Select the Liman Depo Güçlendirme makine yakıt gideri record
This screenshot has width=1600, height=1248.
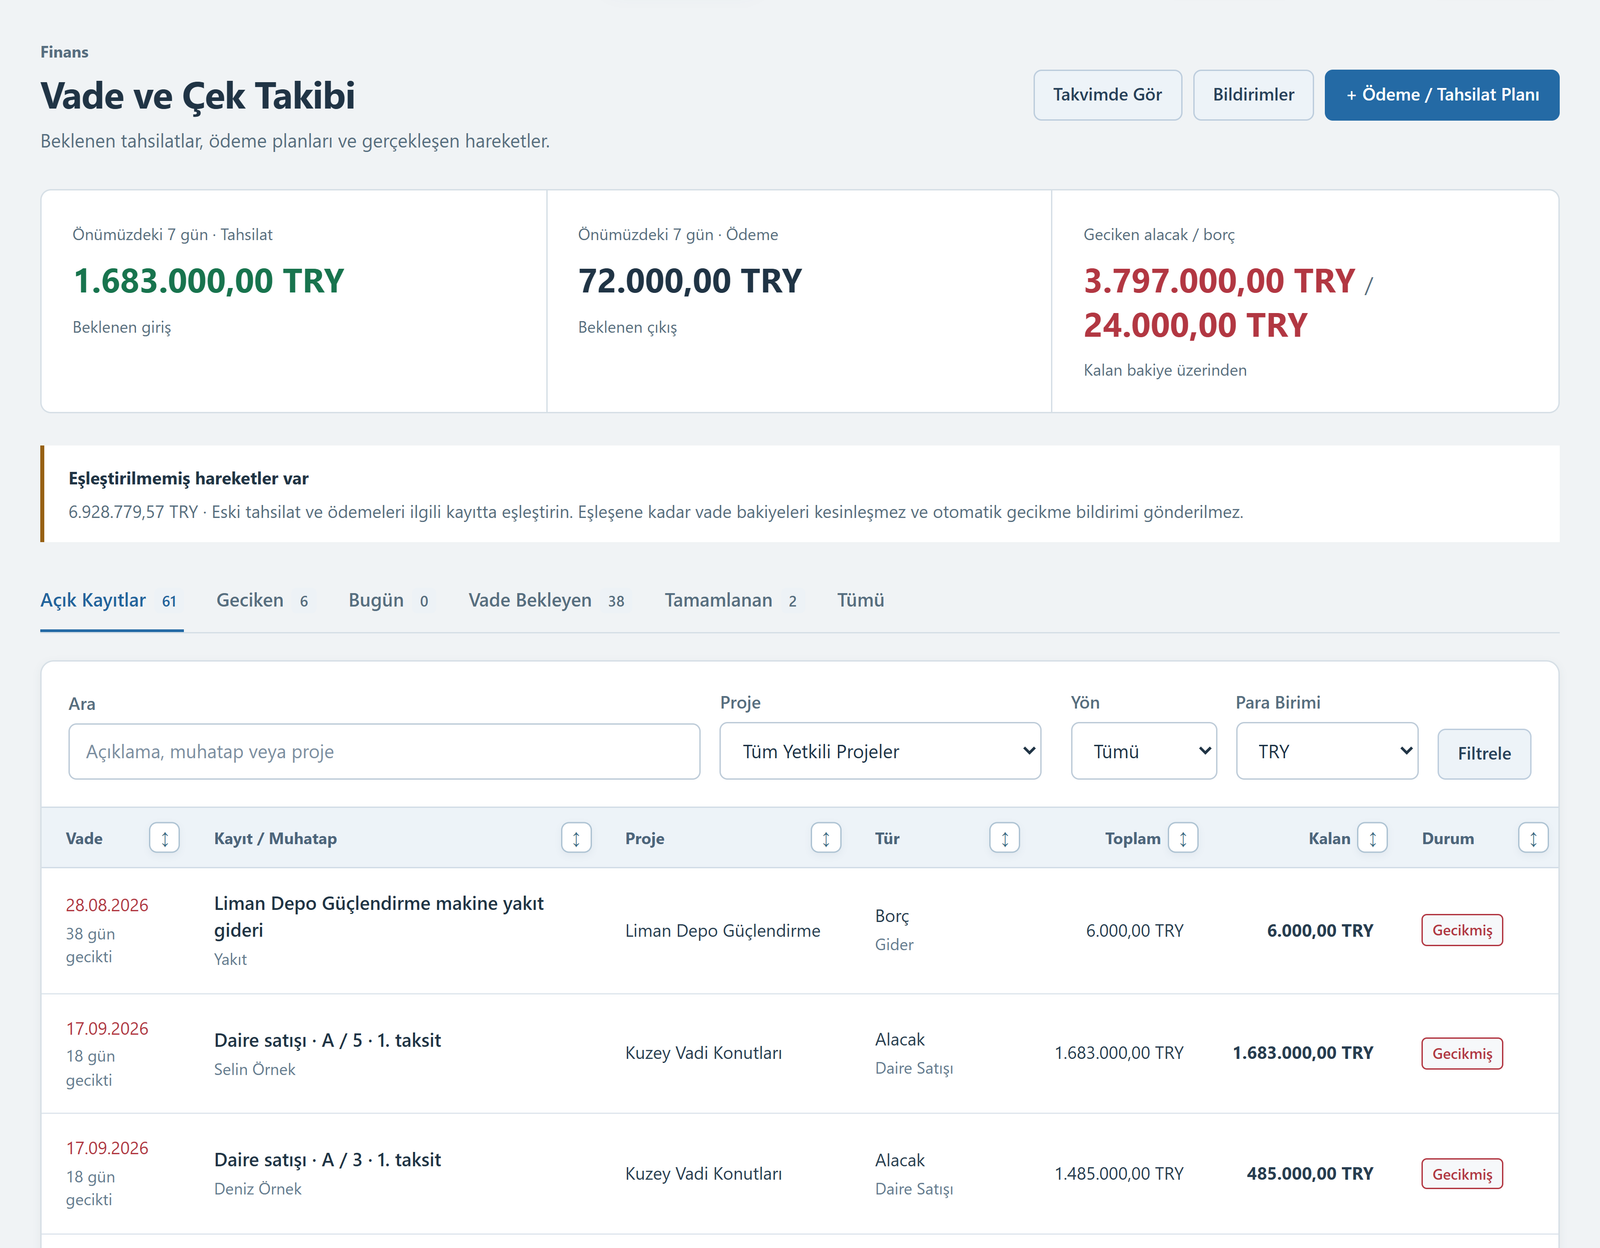click(x=379, y=917)
